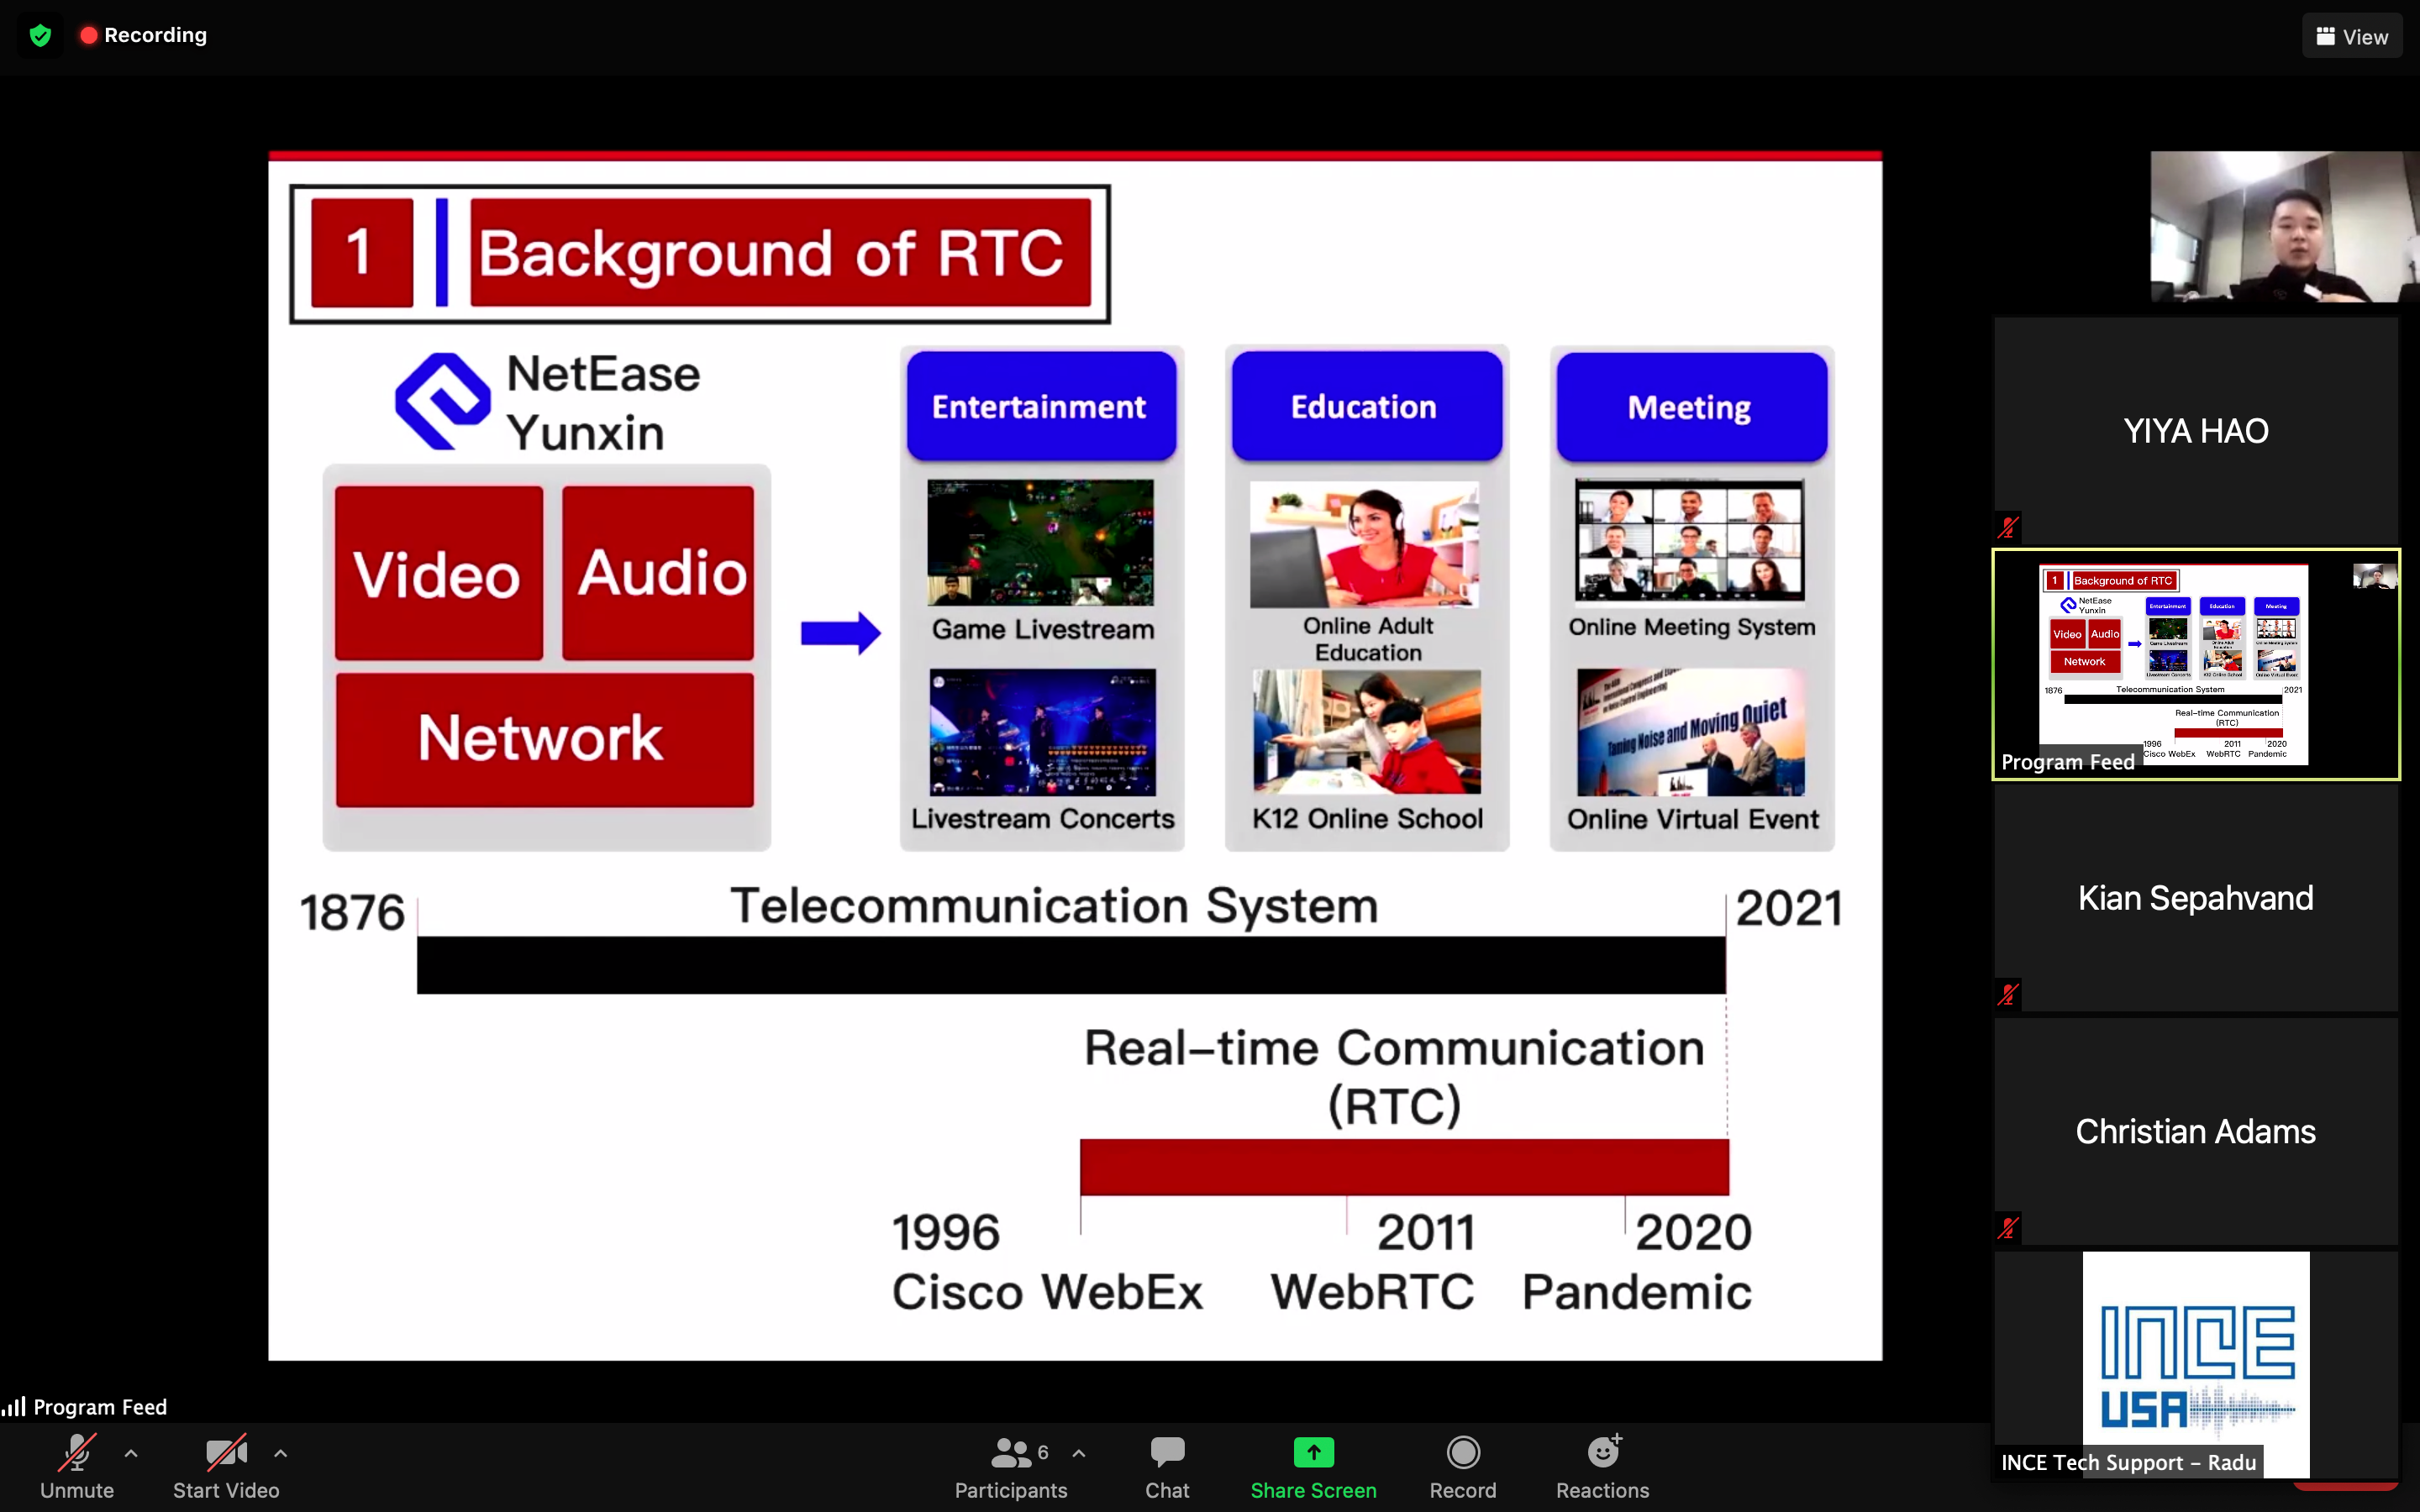Click the 2020 Pandemic label
The height and width of the screenshot is (1512, 2420).
[1637, 1261]
